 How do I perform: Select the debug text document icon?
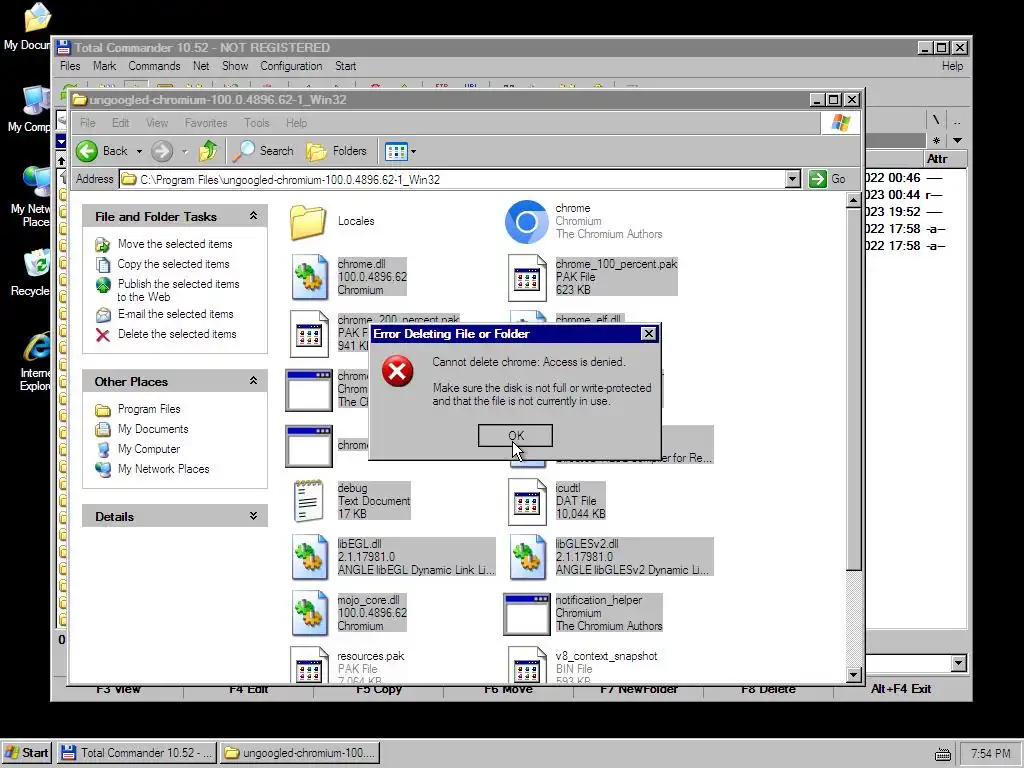(308, 501)
